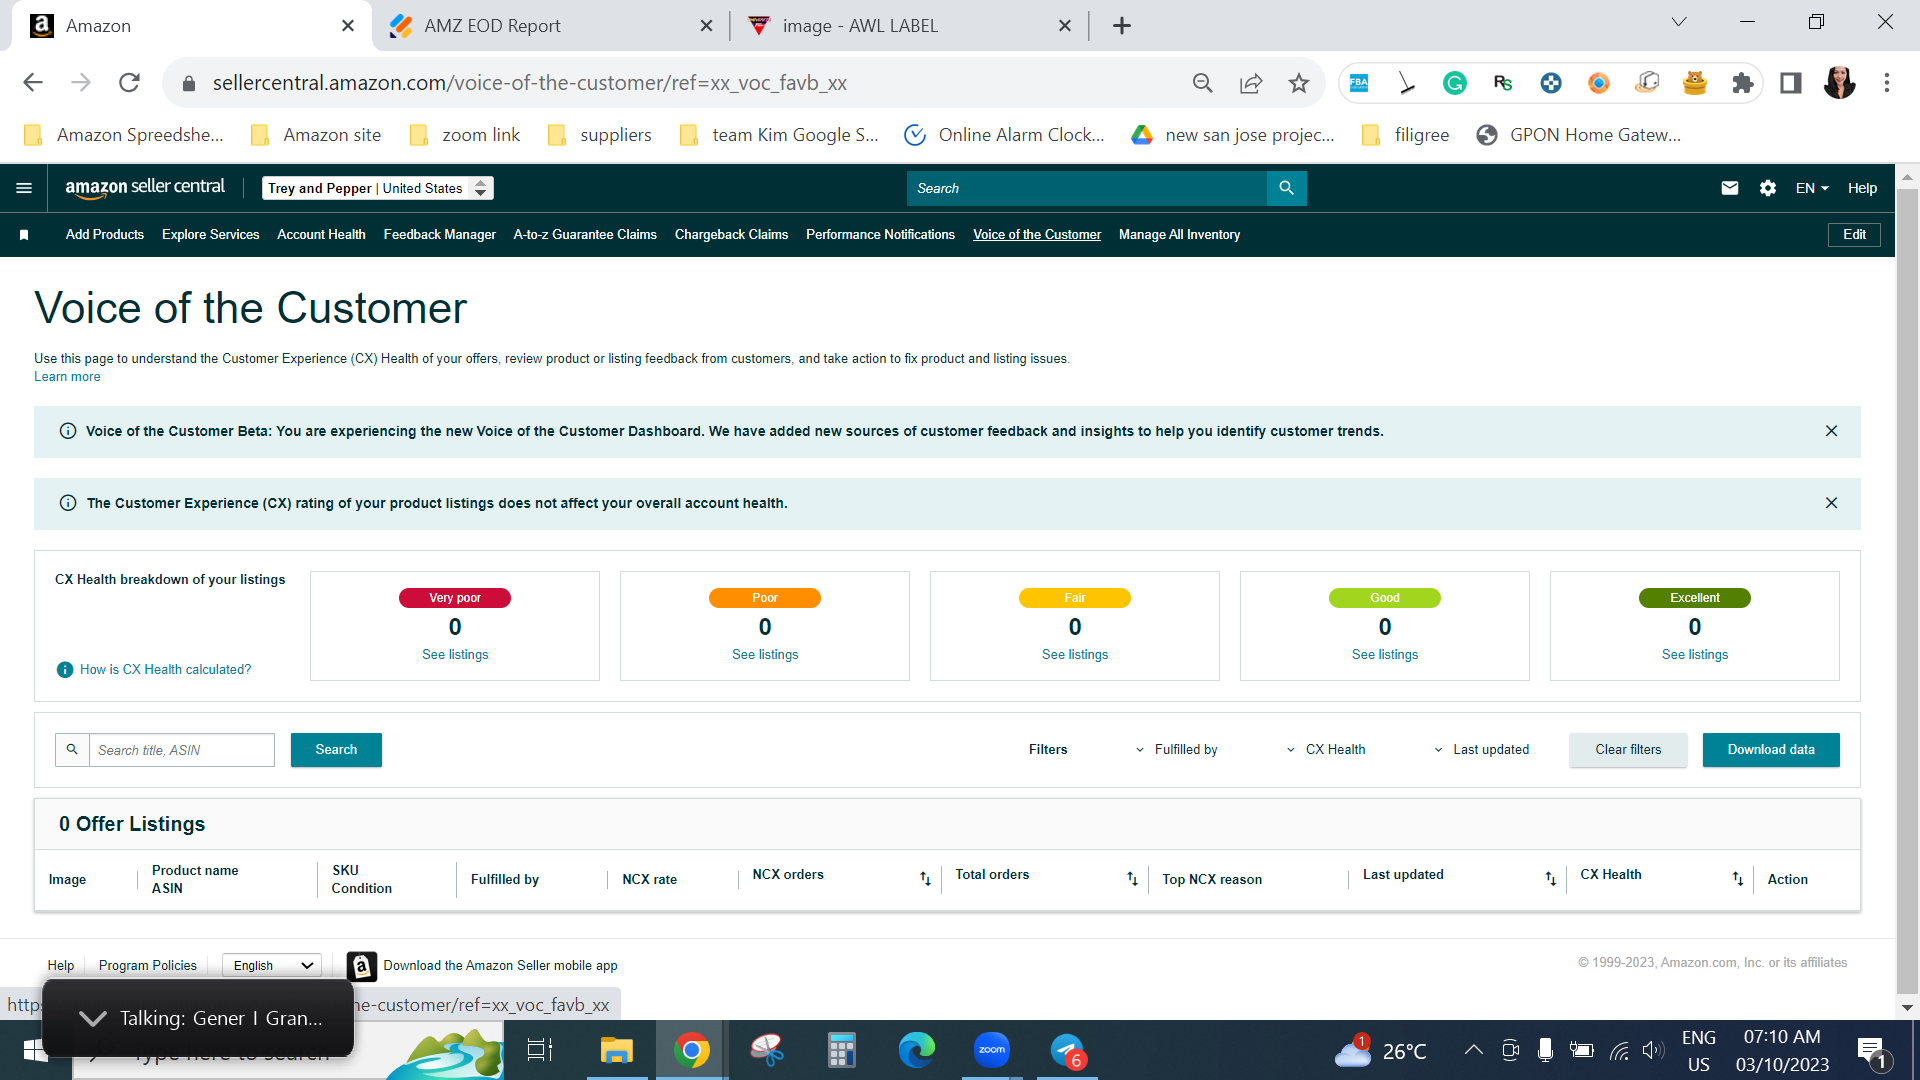This screenshot has width=1920, height=1080.
Task: Click the Seller Central top search field
Action: 1087,188
